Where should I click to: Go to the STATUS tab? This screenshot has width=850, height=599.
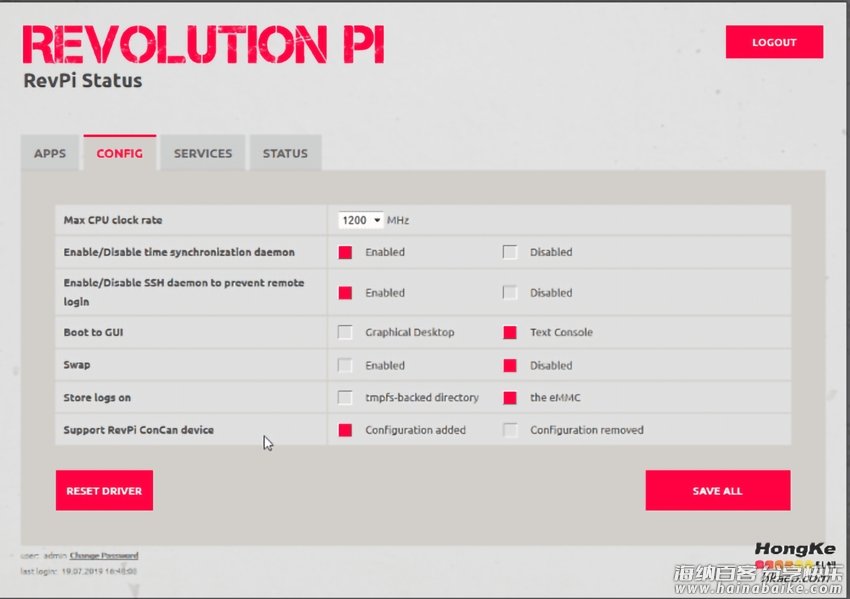(x=285, y=153)
